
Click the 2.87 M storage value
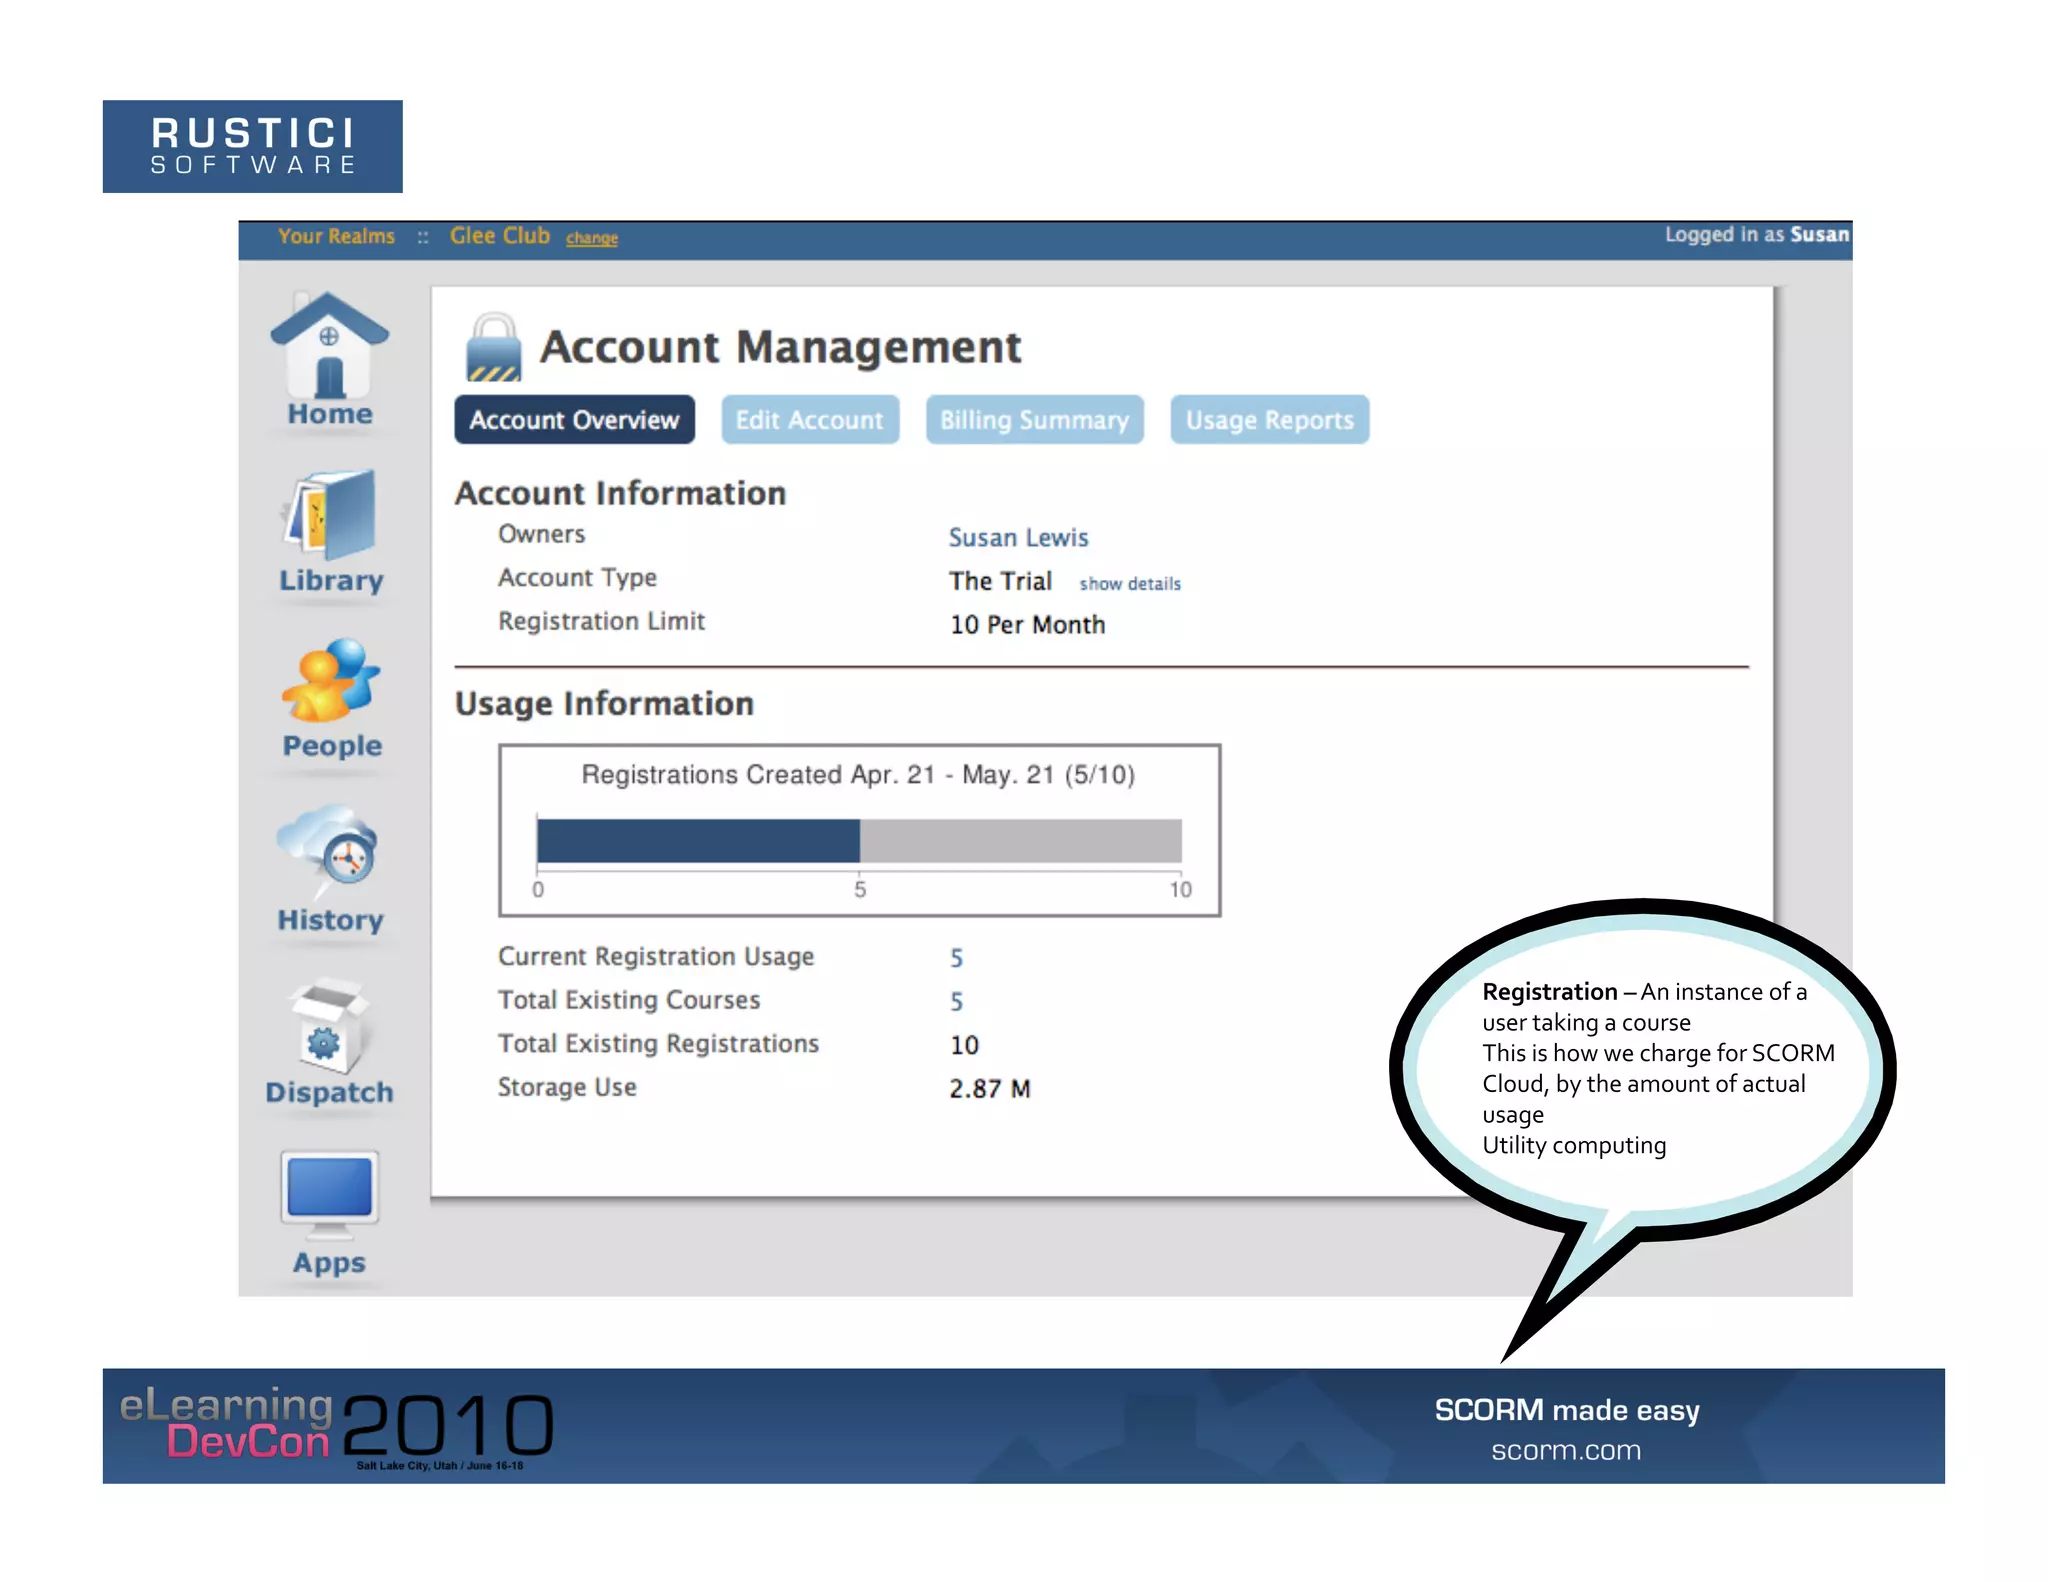tap(990, 1089)
